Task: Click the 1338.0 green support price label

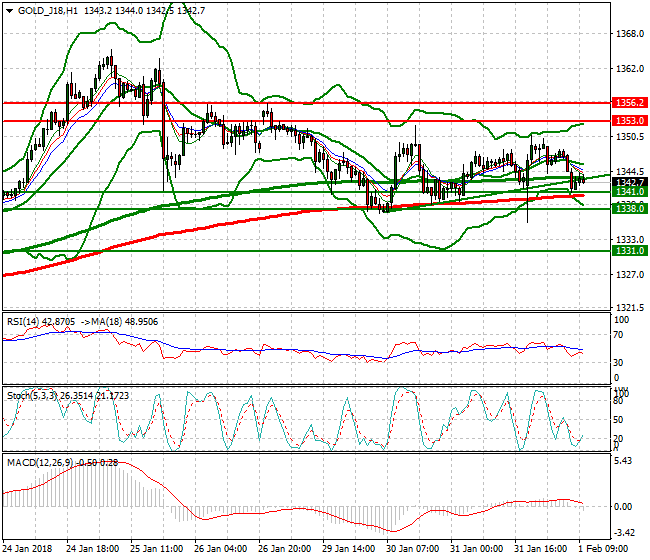Action: coord(630,208)
